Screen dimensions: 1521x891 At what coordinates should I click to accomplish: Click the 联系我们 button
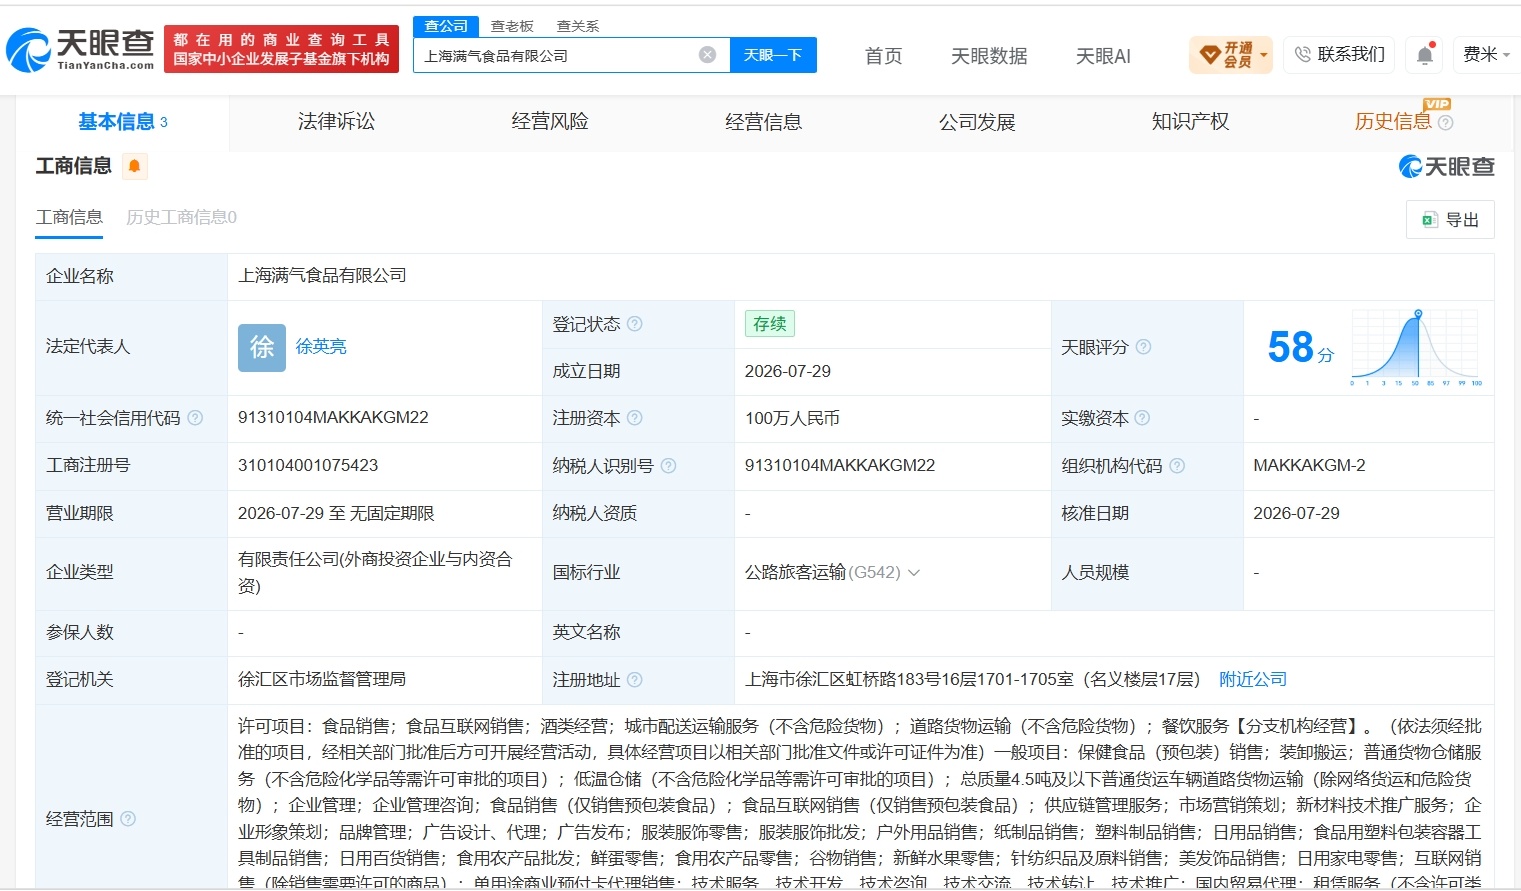pos(1339,54)
